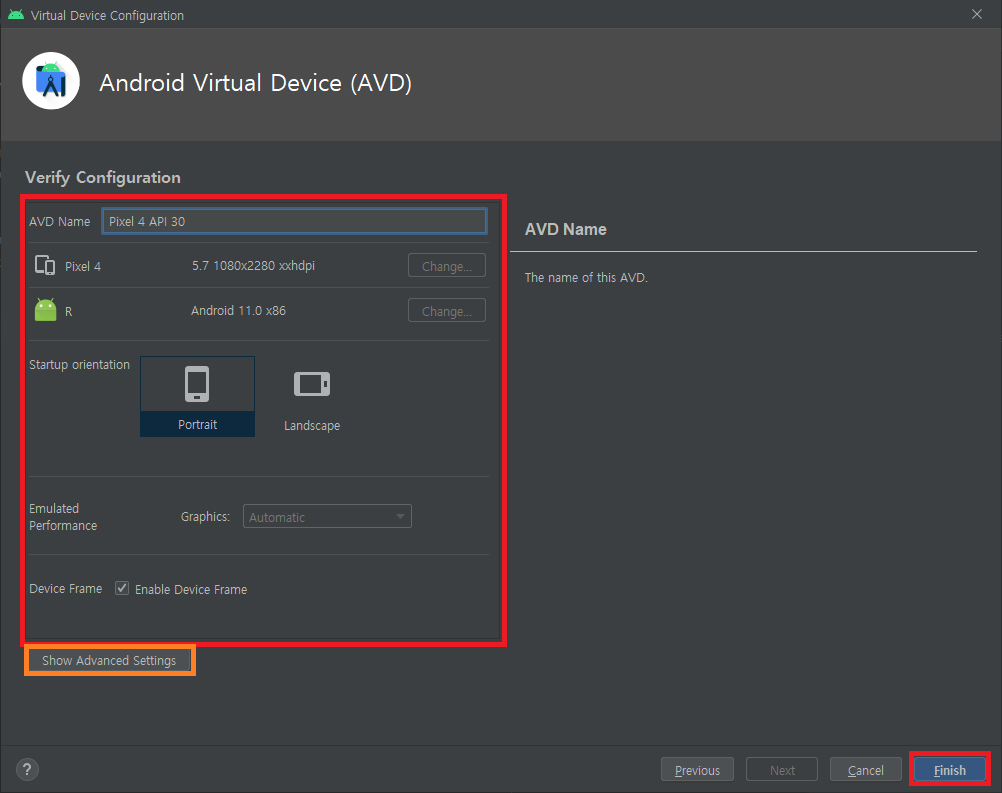The width and height of the screenshot is (1002, 793).
Task: Cancel the AVD configuration
Action: [x=866, y=769]
